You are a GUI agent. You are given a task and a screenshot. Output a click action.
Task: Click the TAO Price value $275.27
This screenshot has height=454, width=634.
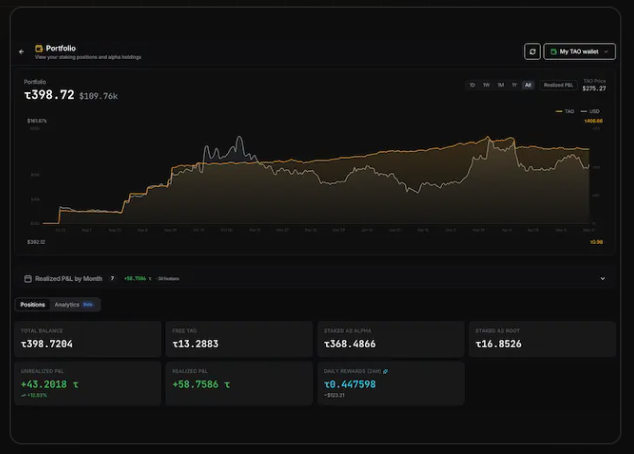click(x=594, y=89)
